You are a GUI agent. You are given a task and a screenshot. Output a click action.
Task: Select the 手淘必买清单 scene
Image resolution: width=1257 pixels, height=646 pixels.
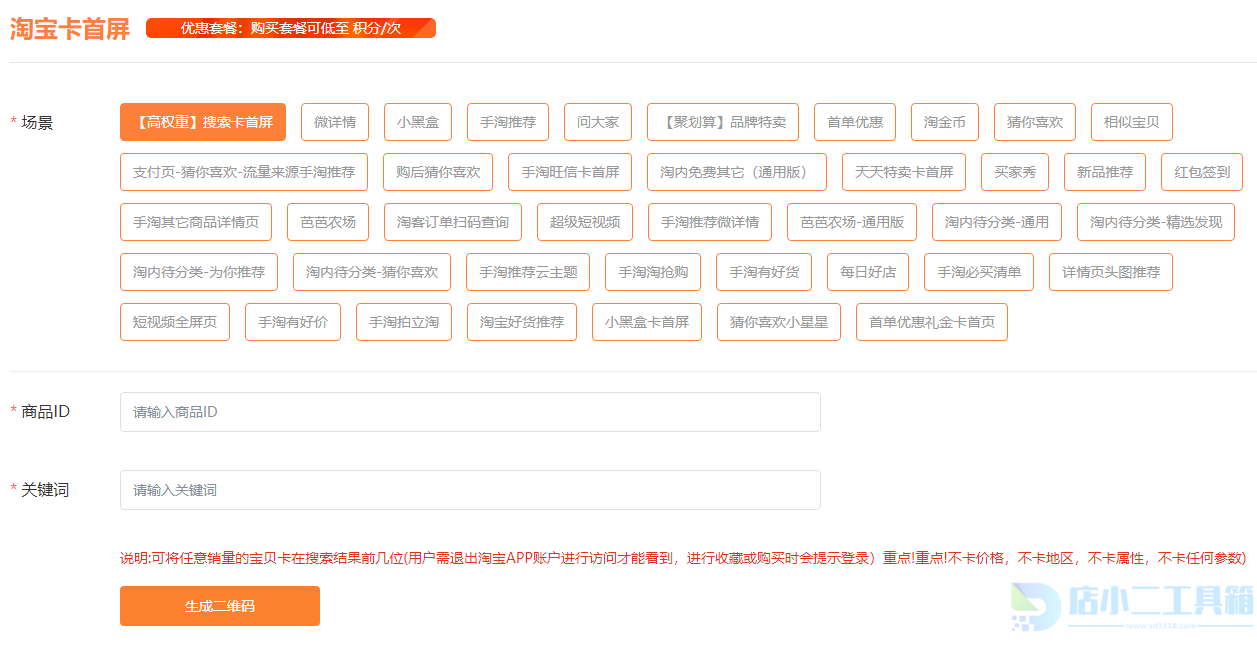[979, 272]
